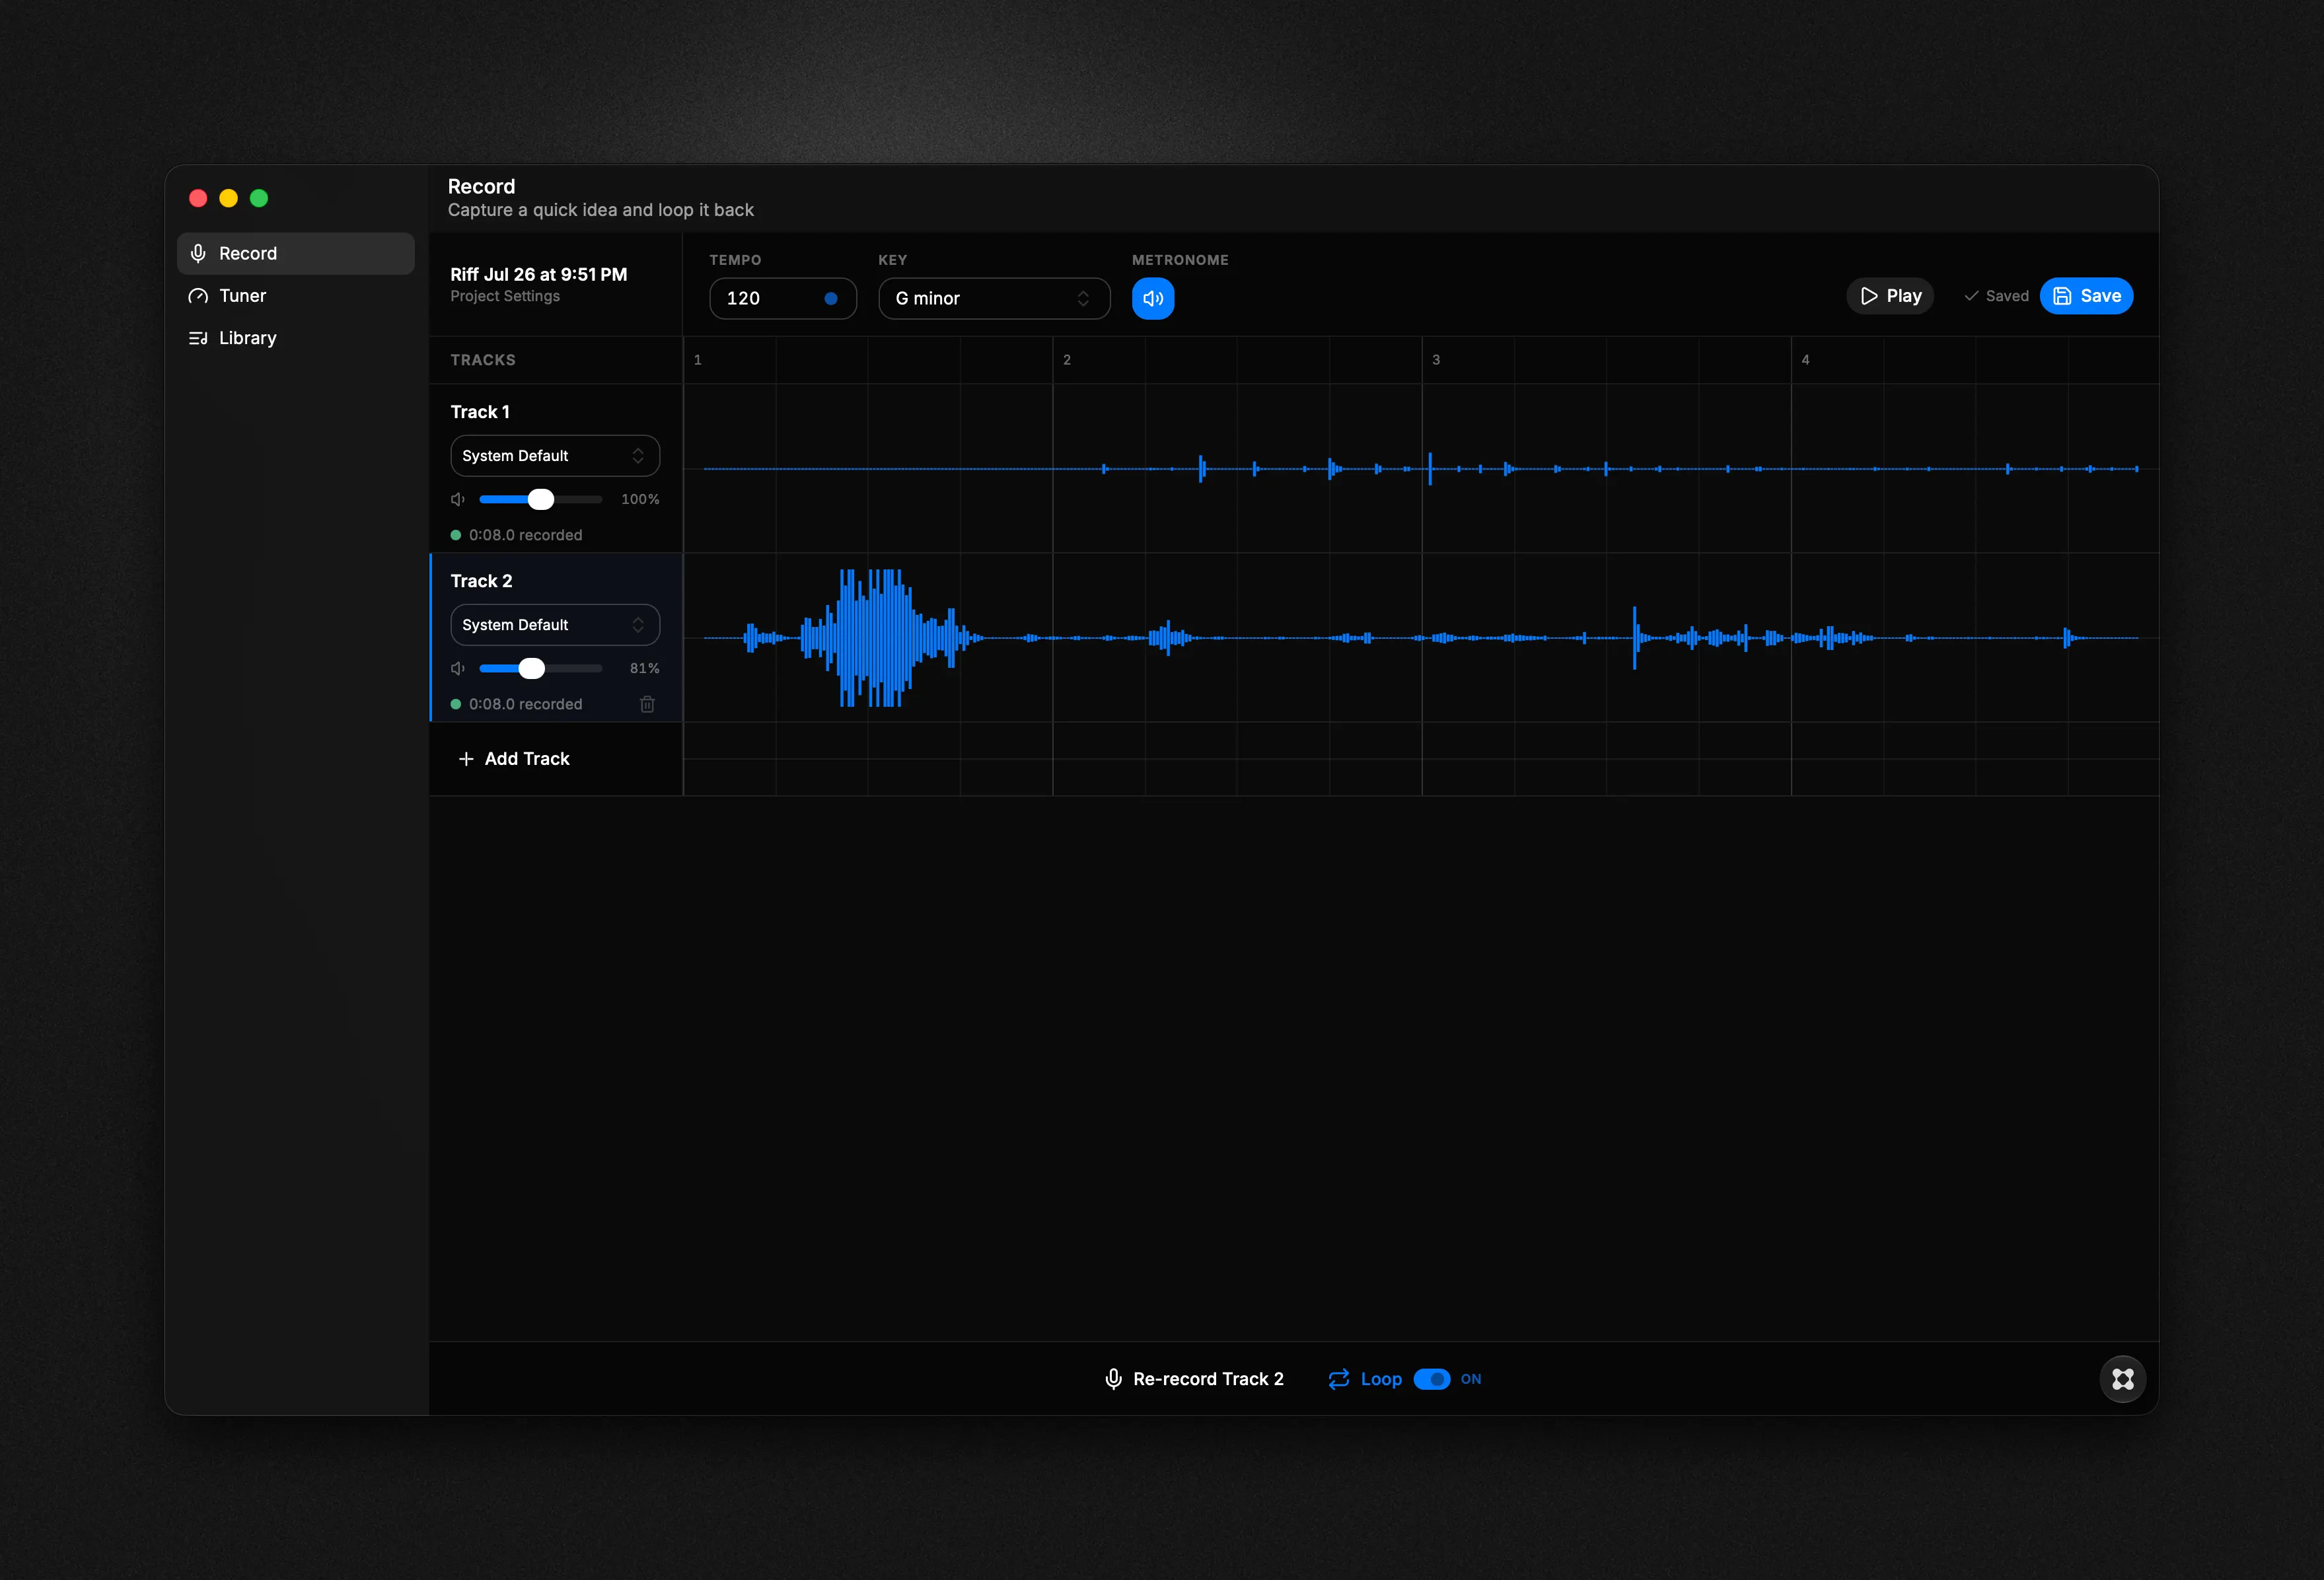Click bar 2 marker in timeline ruler
Screen dimensions: 2324x1580
pos(1067,360)
